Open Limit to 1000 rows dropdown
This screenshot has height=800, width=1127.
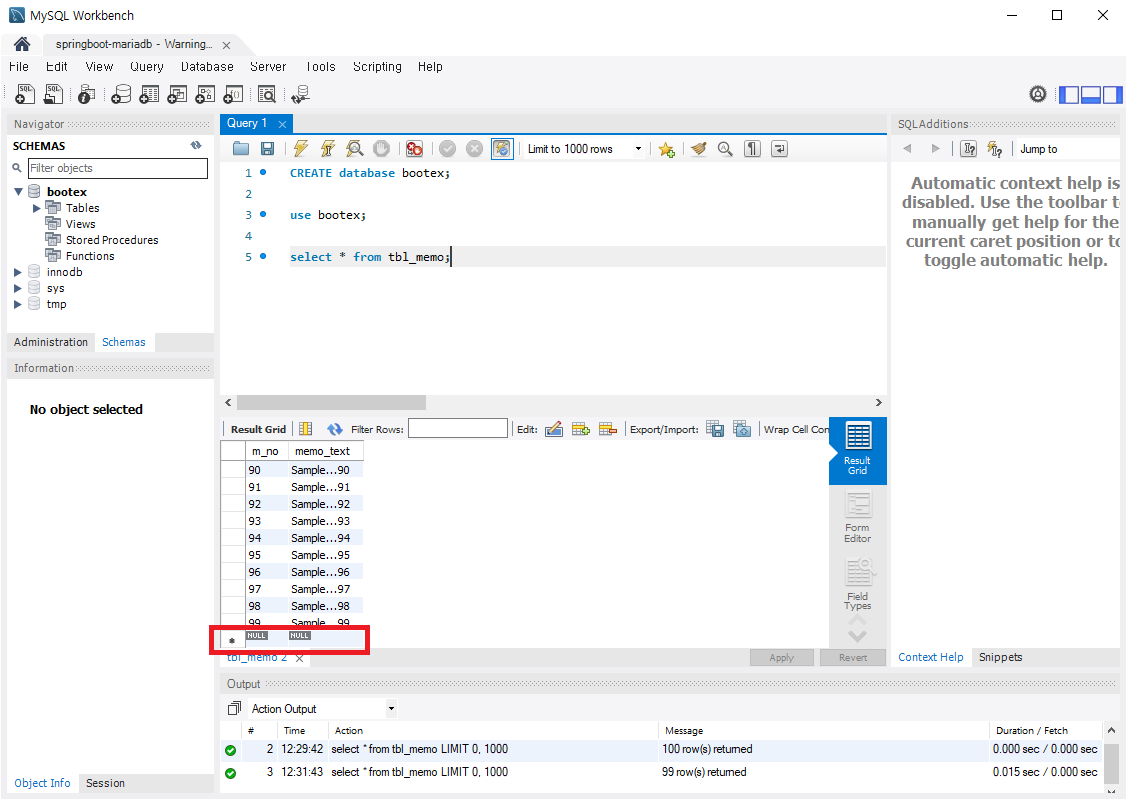638,149
